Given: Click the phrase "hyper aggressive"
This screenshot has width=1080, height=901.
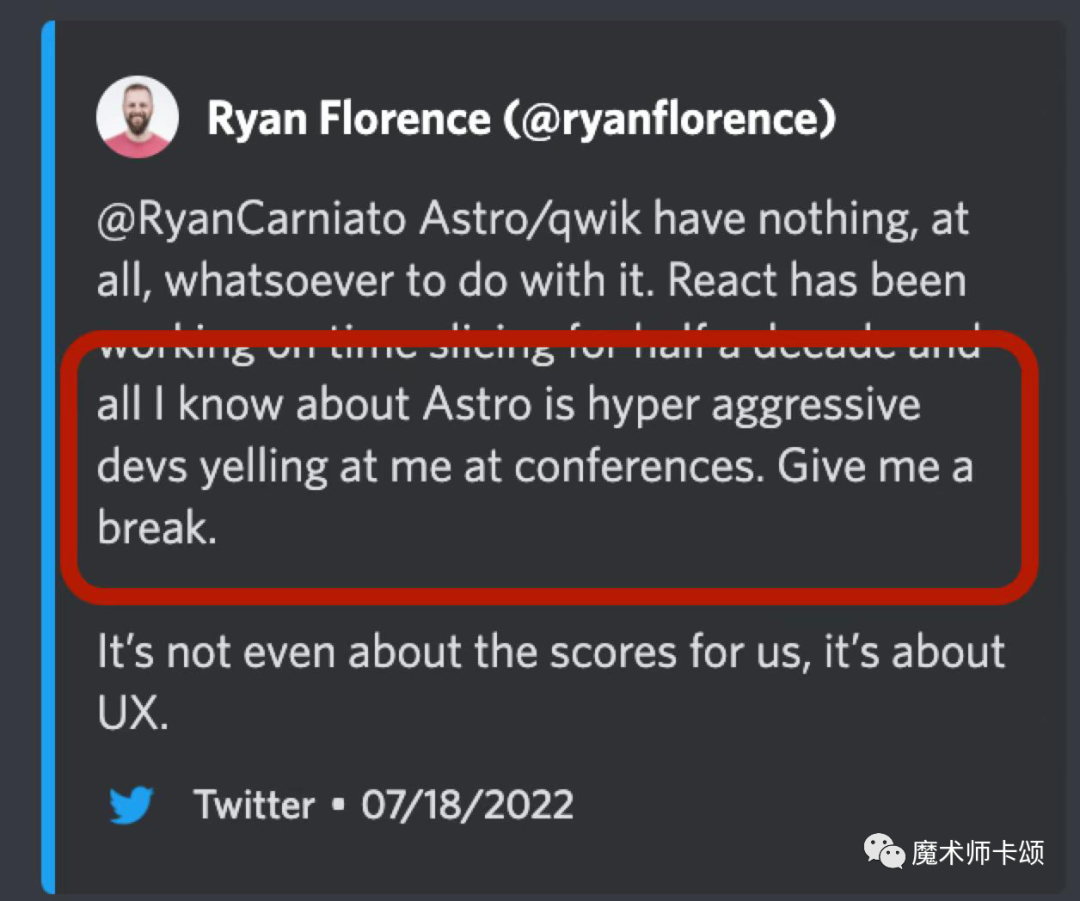Looking at the screenshot, I should click(x=753, y=405).
